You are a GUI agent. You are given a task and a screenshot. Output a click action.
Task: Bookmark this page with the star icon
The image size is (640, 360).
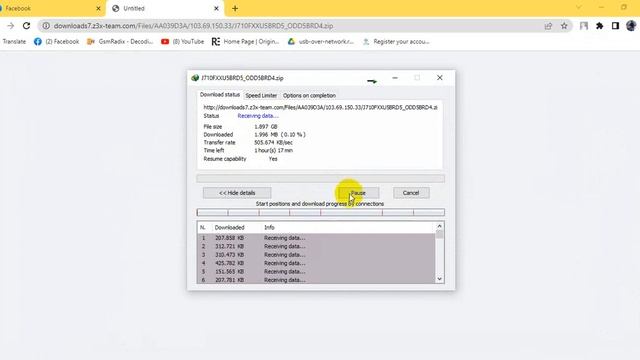click(564, 26)
